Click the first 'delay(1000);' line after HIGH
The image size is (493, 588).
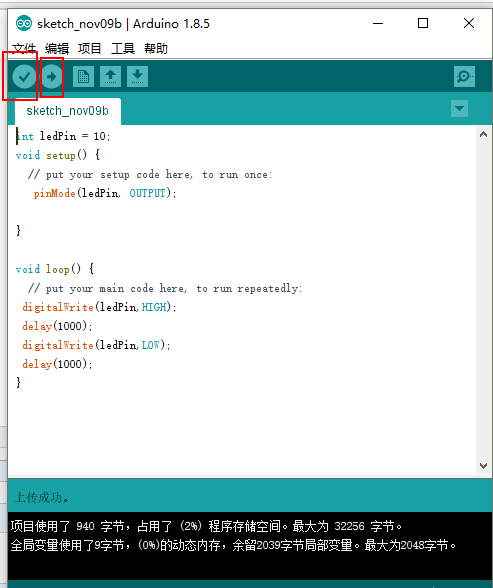pos(57,326)
